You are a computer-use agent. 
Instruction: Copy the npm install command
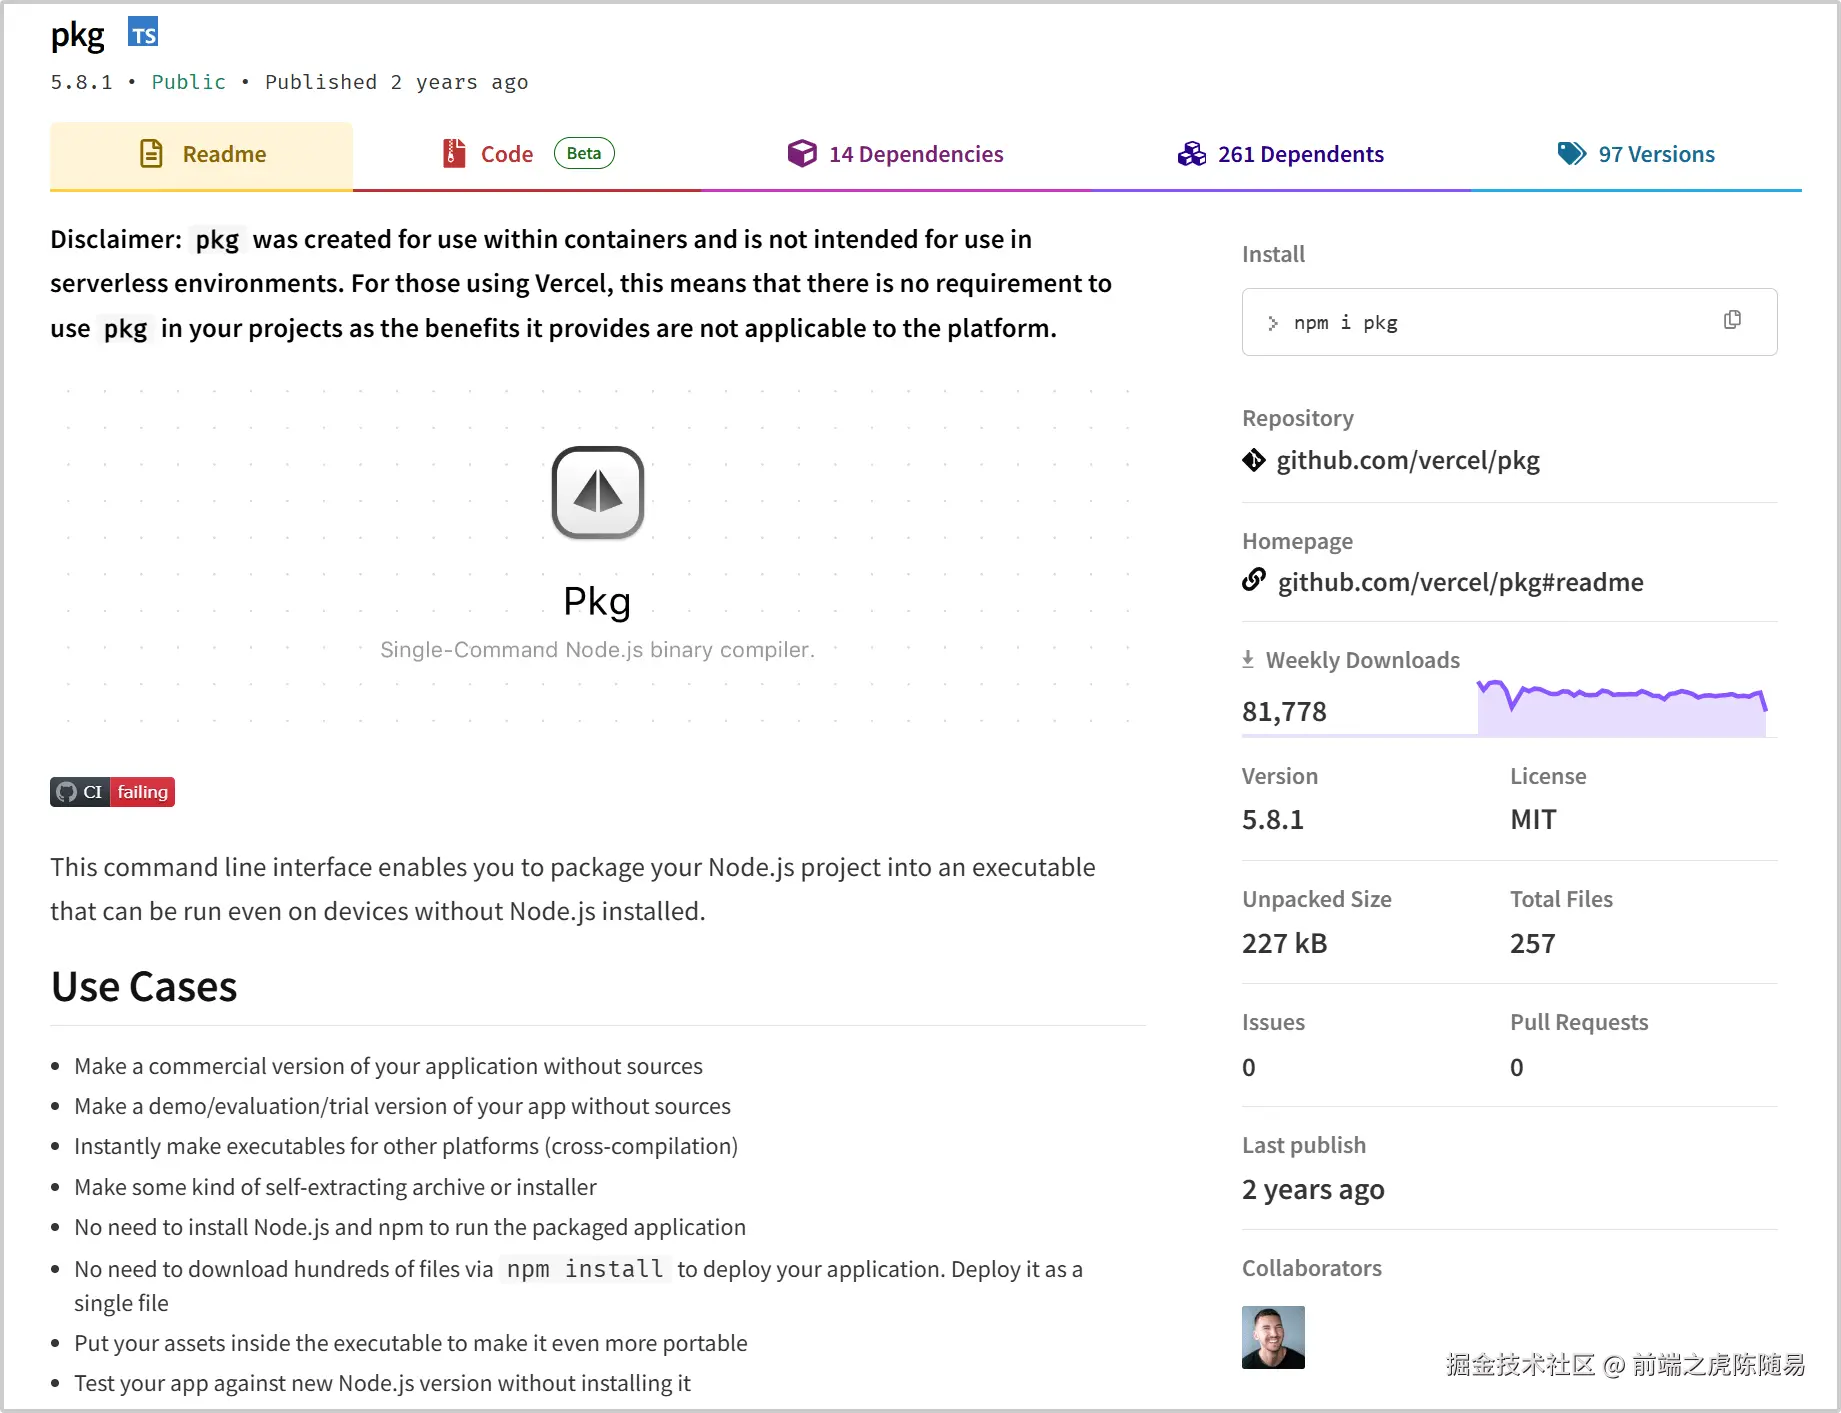(1732, 320)
